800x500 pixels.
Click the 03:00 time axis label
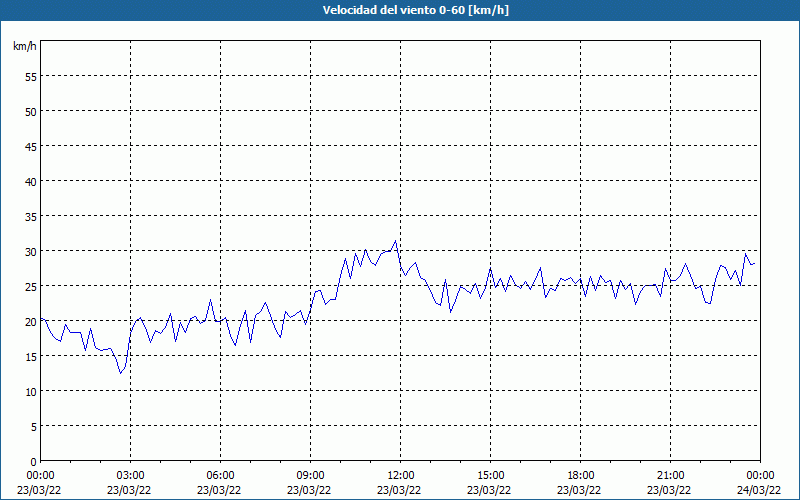(131, 476)
